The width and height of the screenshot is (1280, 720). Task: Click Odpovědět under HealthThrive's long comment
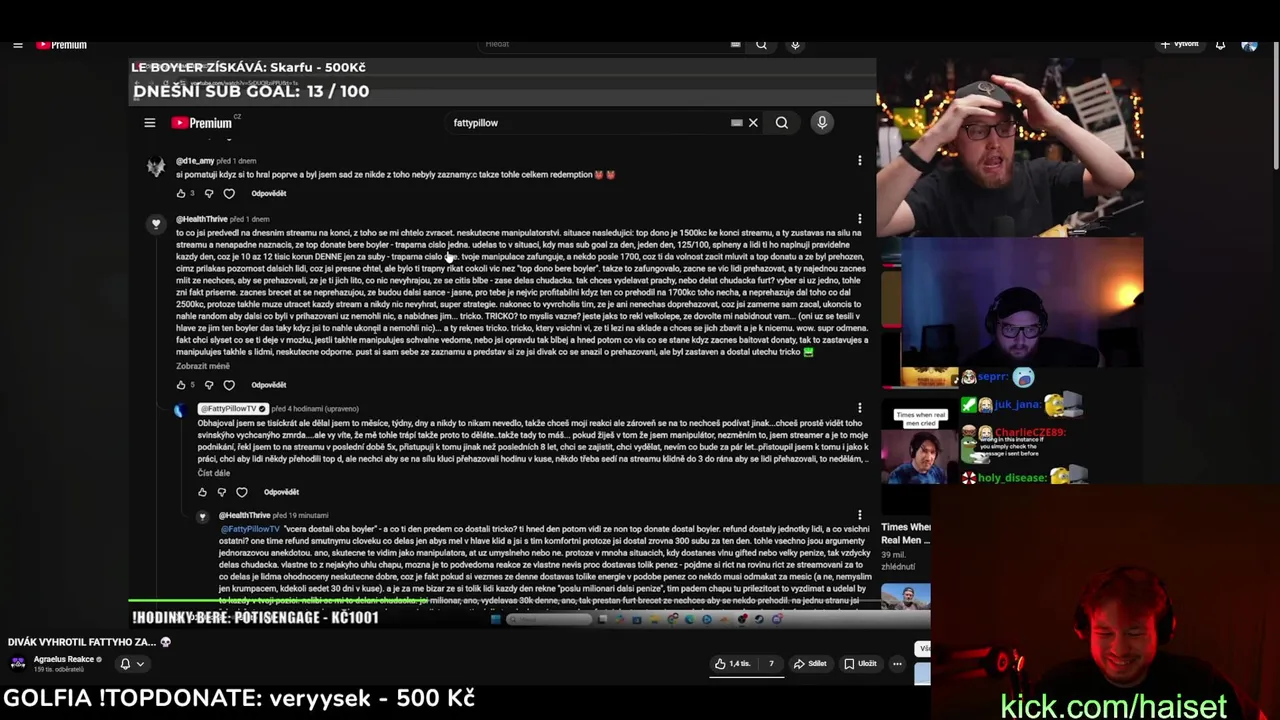pos(268,385)
